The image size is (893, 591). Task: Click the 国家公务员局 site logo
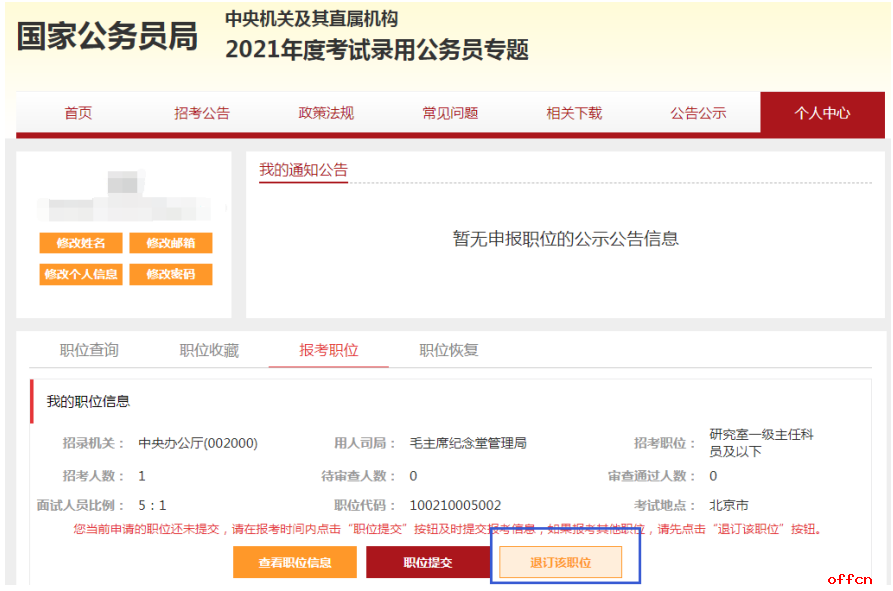pos(107,36)
